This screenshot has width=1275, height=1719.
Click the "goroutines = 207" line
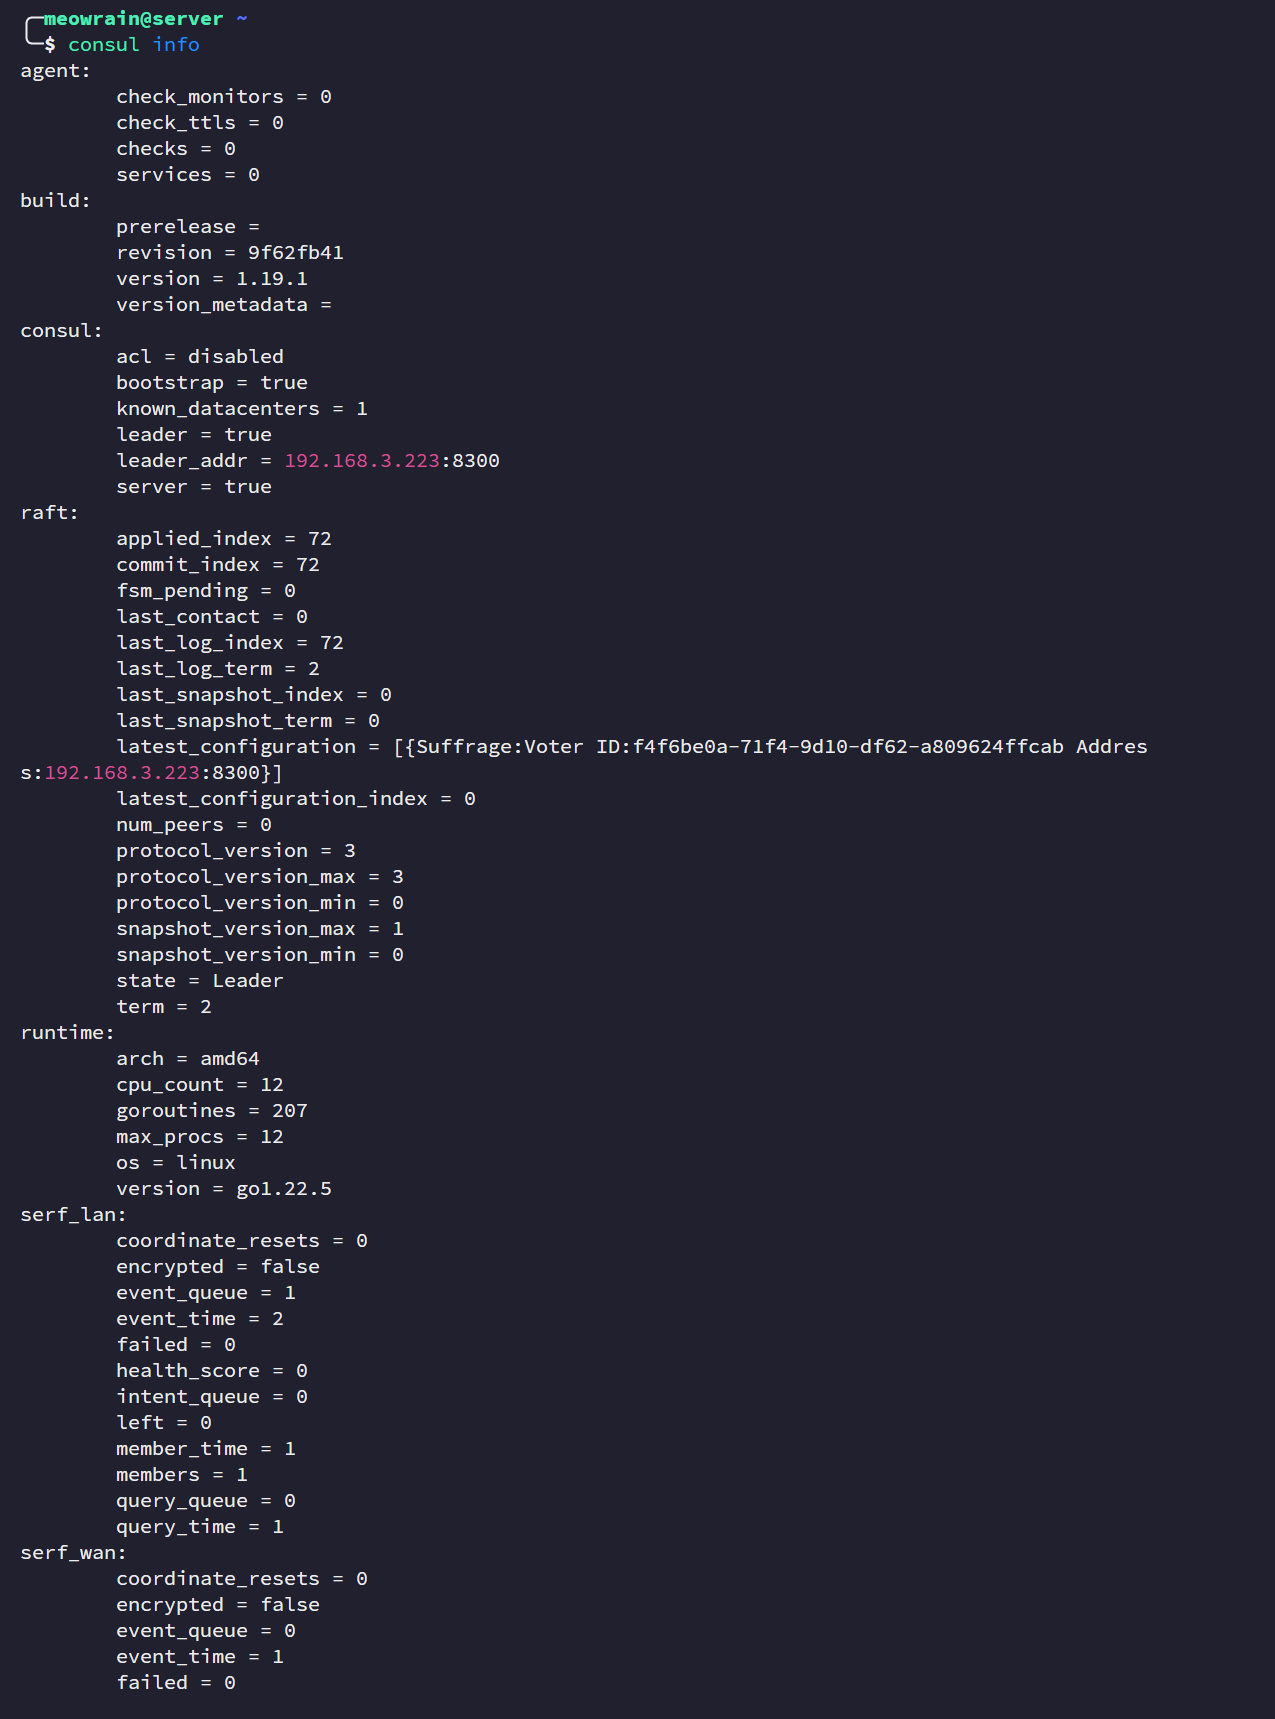212,1111
